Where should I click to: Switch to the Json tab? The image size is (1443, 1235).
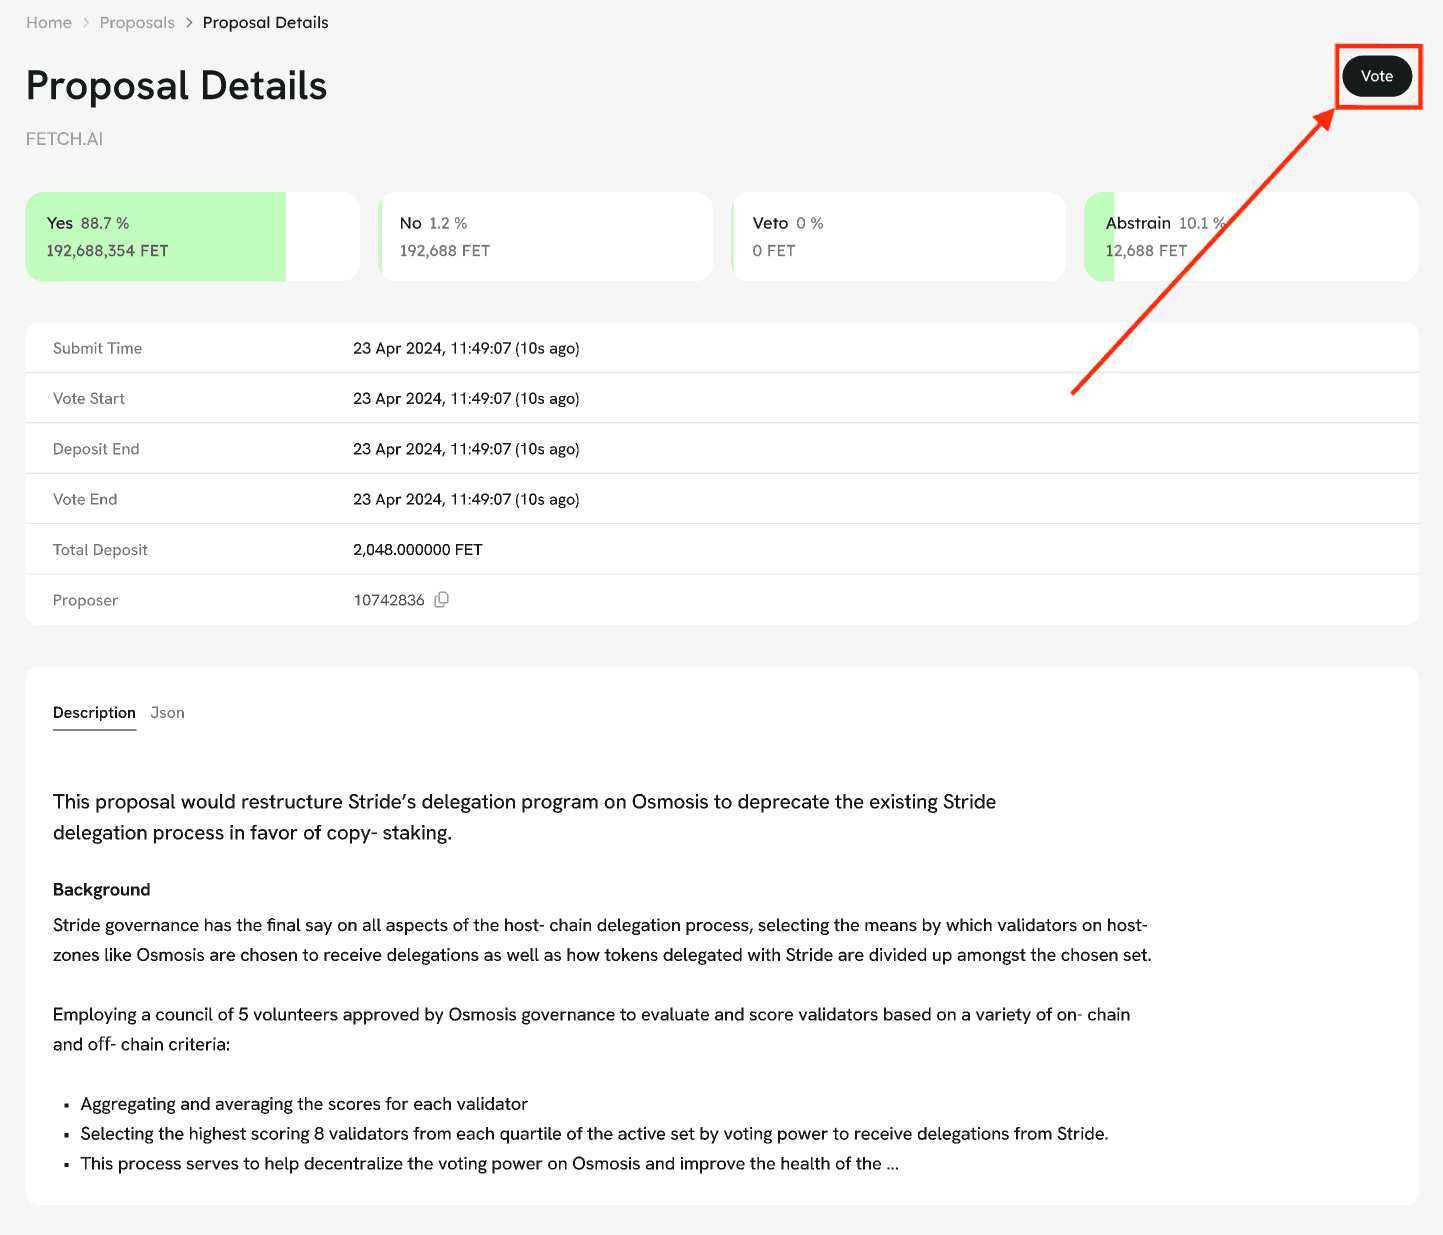click(x=167, y=713)
